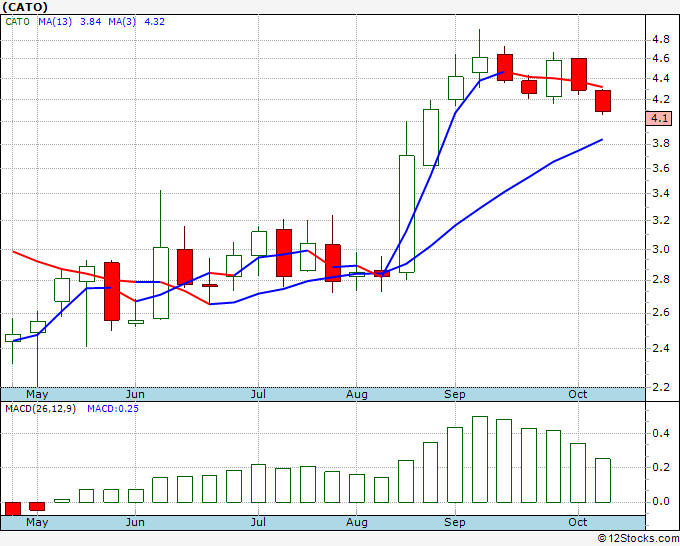Select Jun on the MACD panel time axis
This screenshot has height=546, width=680.
tap(135, 522)
